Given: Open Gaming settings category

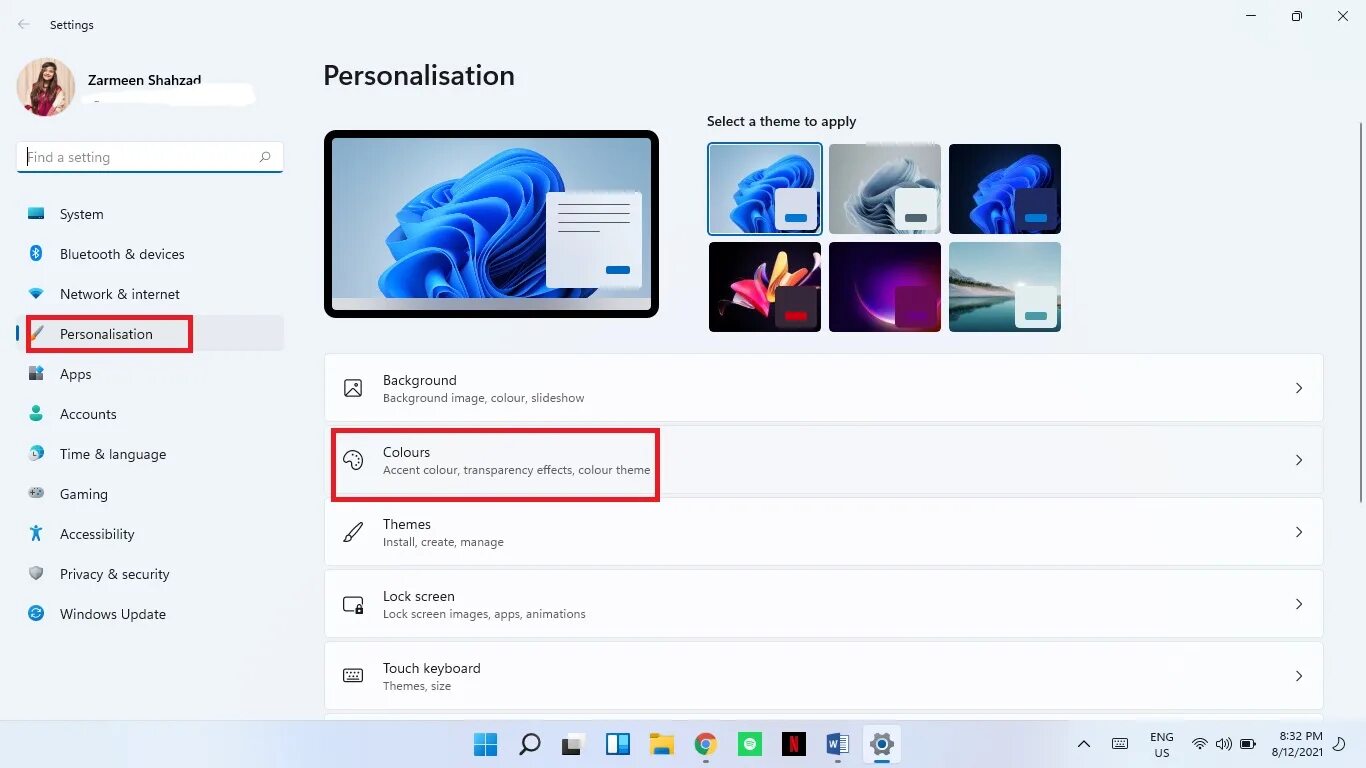Looking at the screenshot, I should [x=150, y=494].
